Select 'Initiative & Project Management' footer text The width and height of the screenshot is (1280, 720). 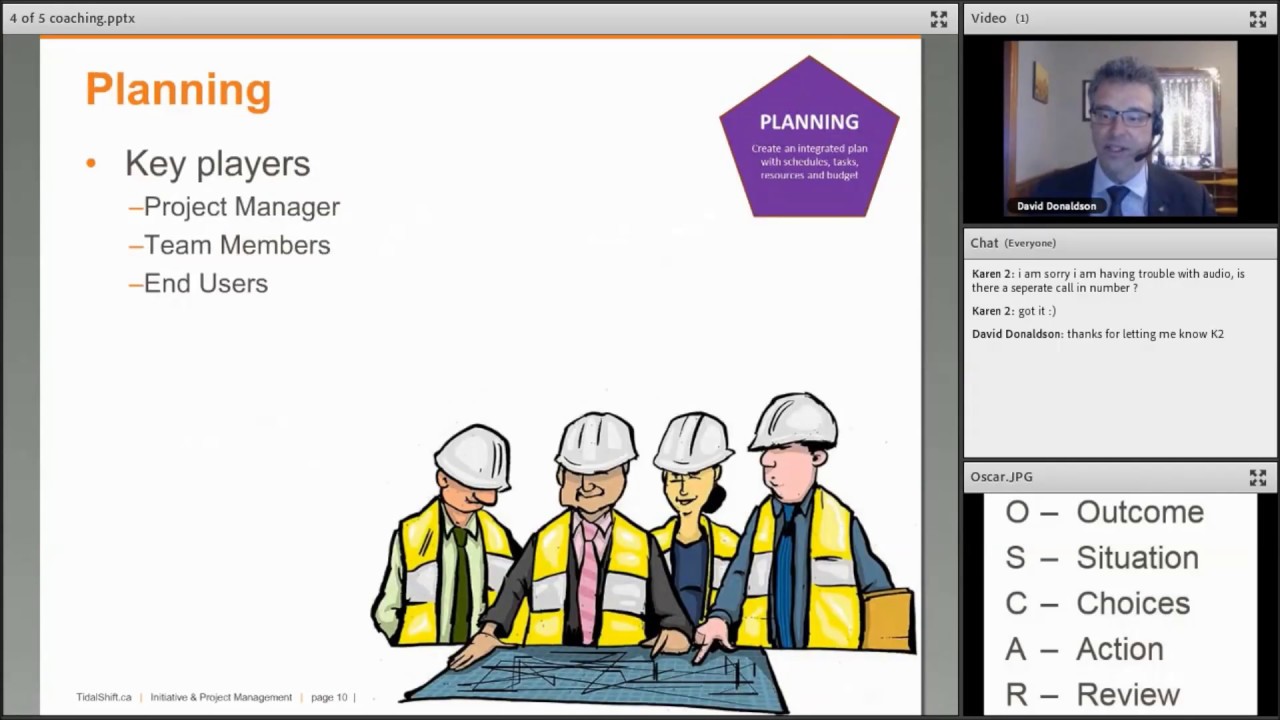(x=221, y=697)
